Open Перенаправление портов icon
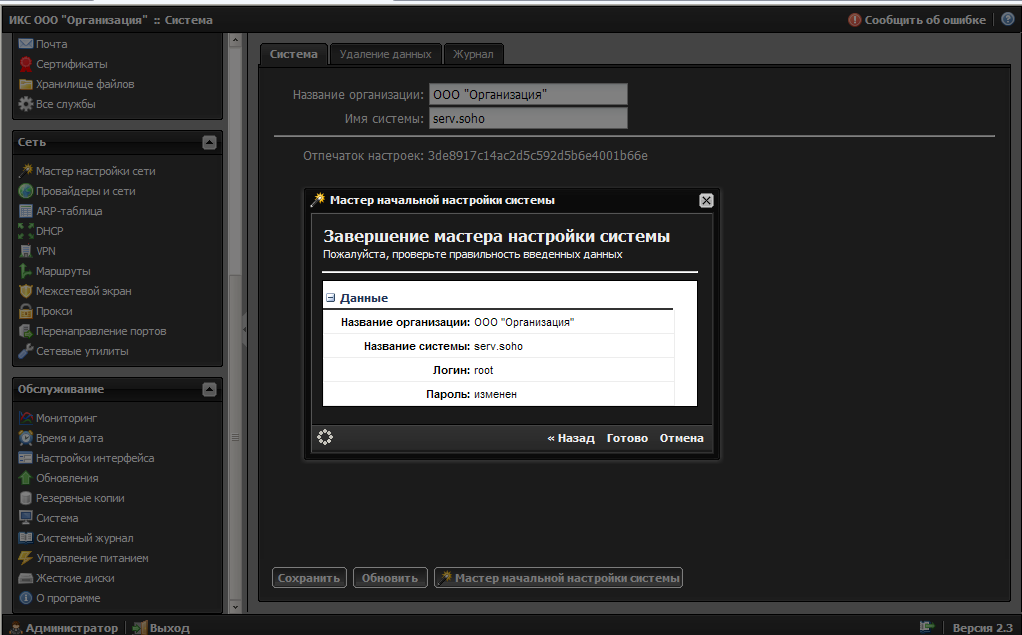Image resolution: width=1022 pixels, height=635 pixels. click(x=25, y=331)
